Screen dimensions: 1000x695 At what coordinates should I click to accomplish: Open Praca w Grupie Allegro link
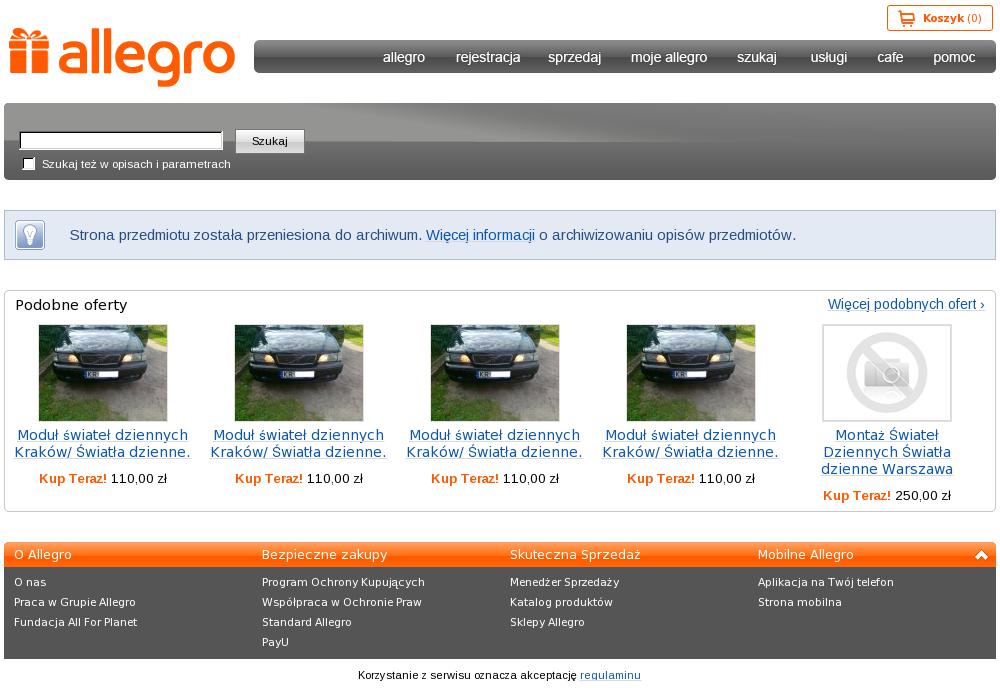[x=75, y=602]
